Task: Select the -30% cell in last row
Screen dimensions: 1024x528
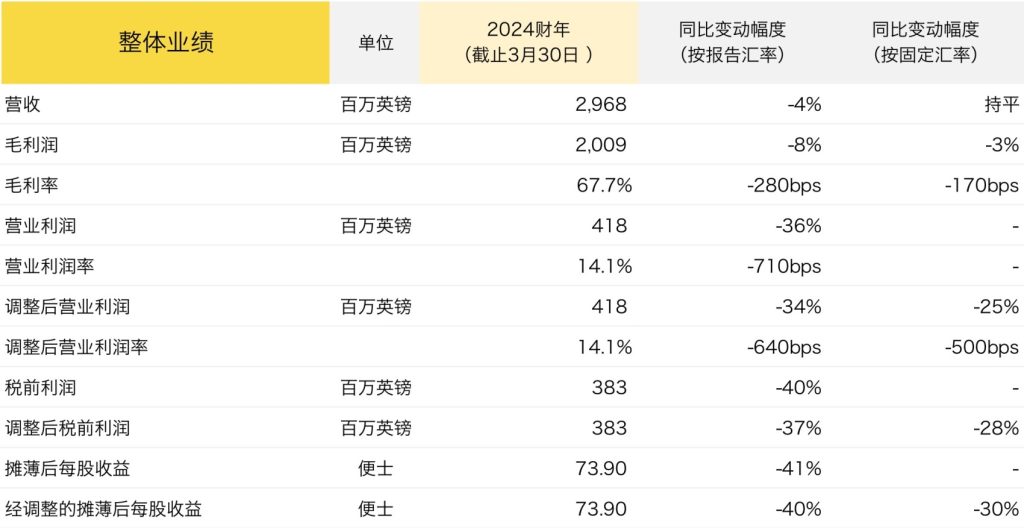Action: pos(997,509)
